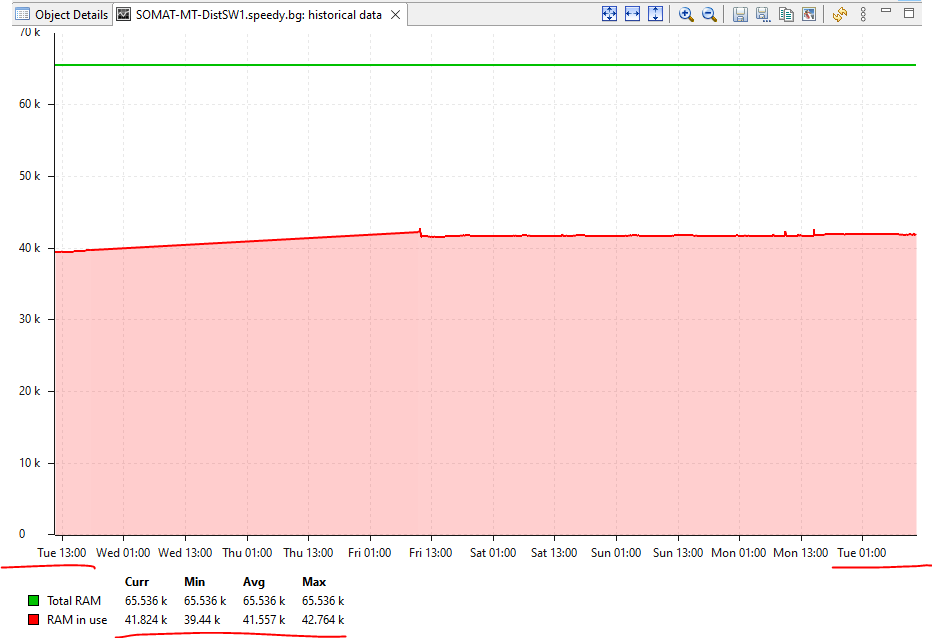The width and height of the screenshot is (932, 638).
Task: Maximize the view panel
Action: point(909,12)
